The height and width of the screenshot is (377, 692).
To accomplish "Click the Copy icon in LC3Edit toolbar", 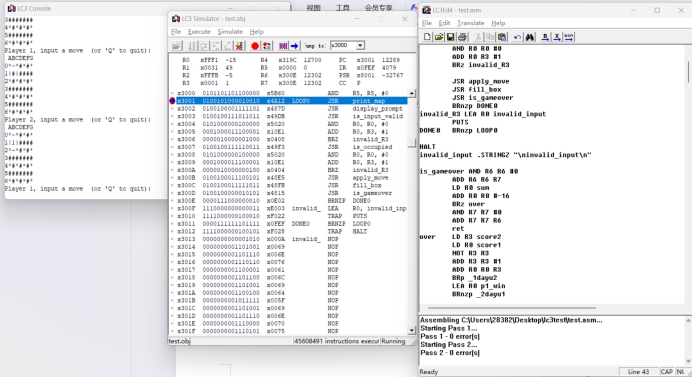I will pyautogui.click(x=490, y=37).
